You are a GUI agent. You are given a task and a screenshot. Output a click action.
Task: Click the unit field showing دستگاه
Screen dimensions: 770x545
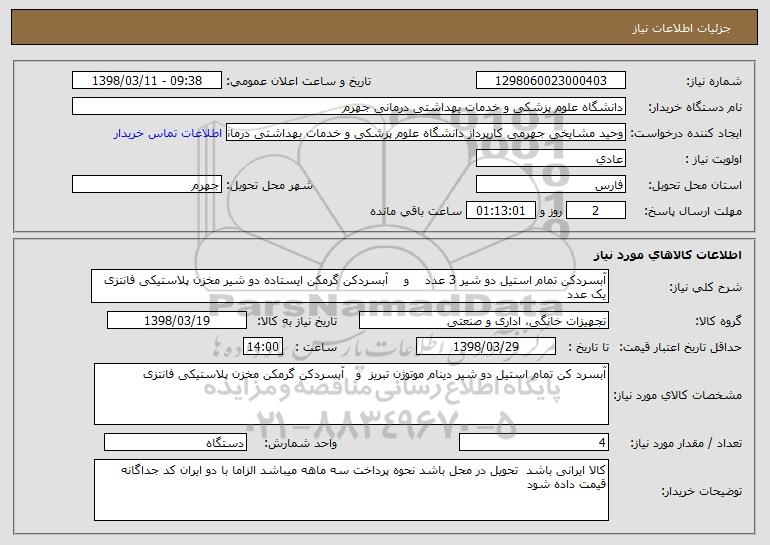(x=175, y=442)
